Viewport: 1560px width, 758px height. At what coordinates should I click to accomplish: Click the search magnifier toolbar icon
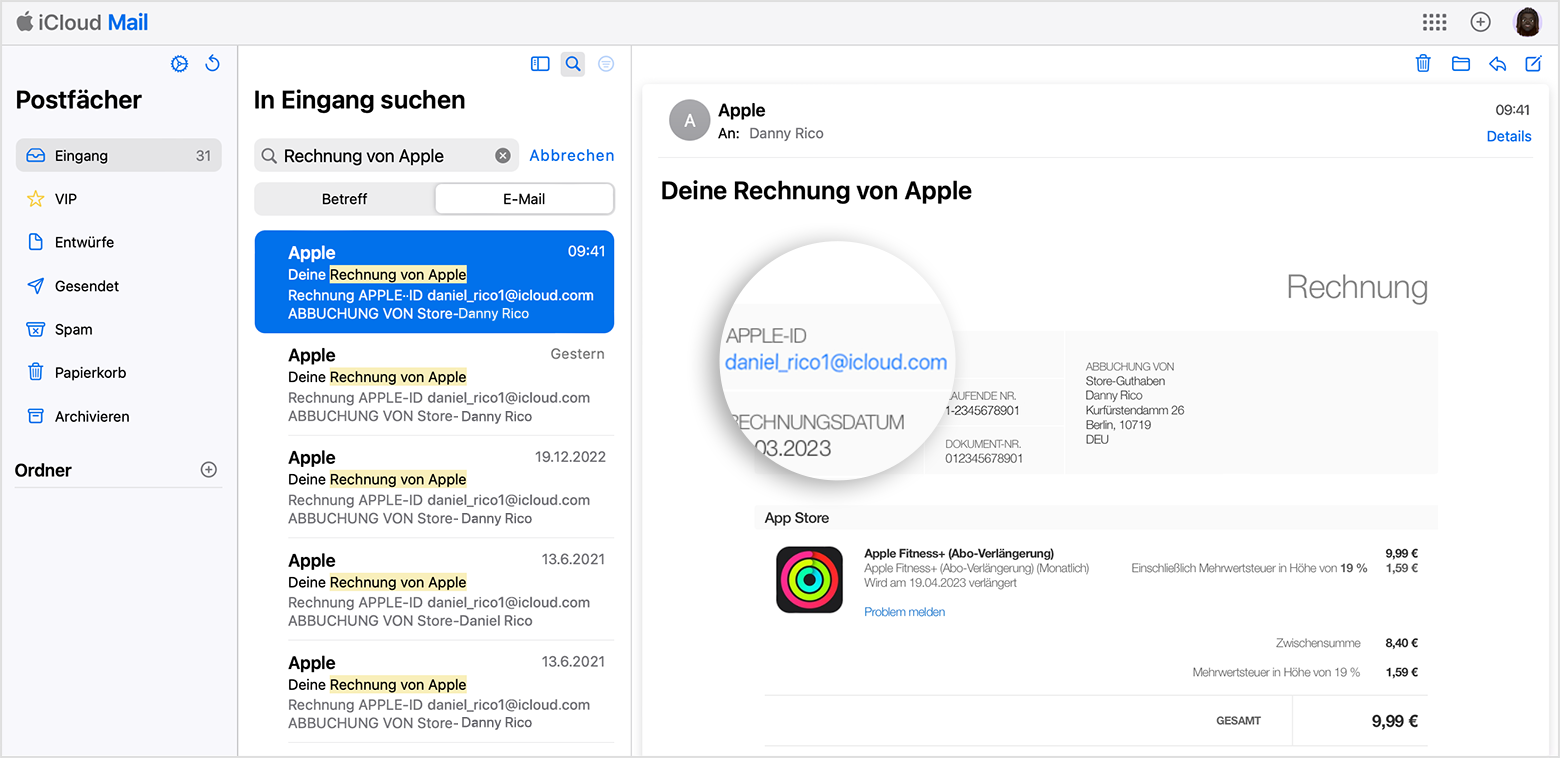tap(573, 64)
